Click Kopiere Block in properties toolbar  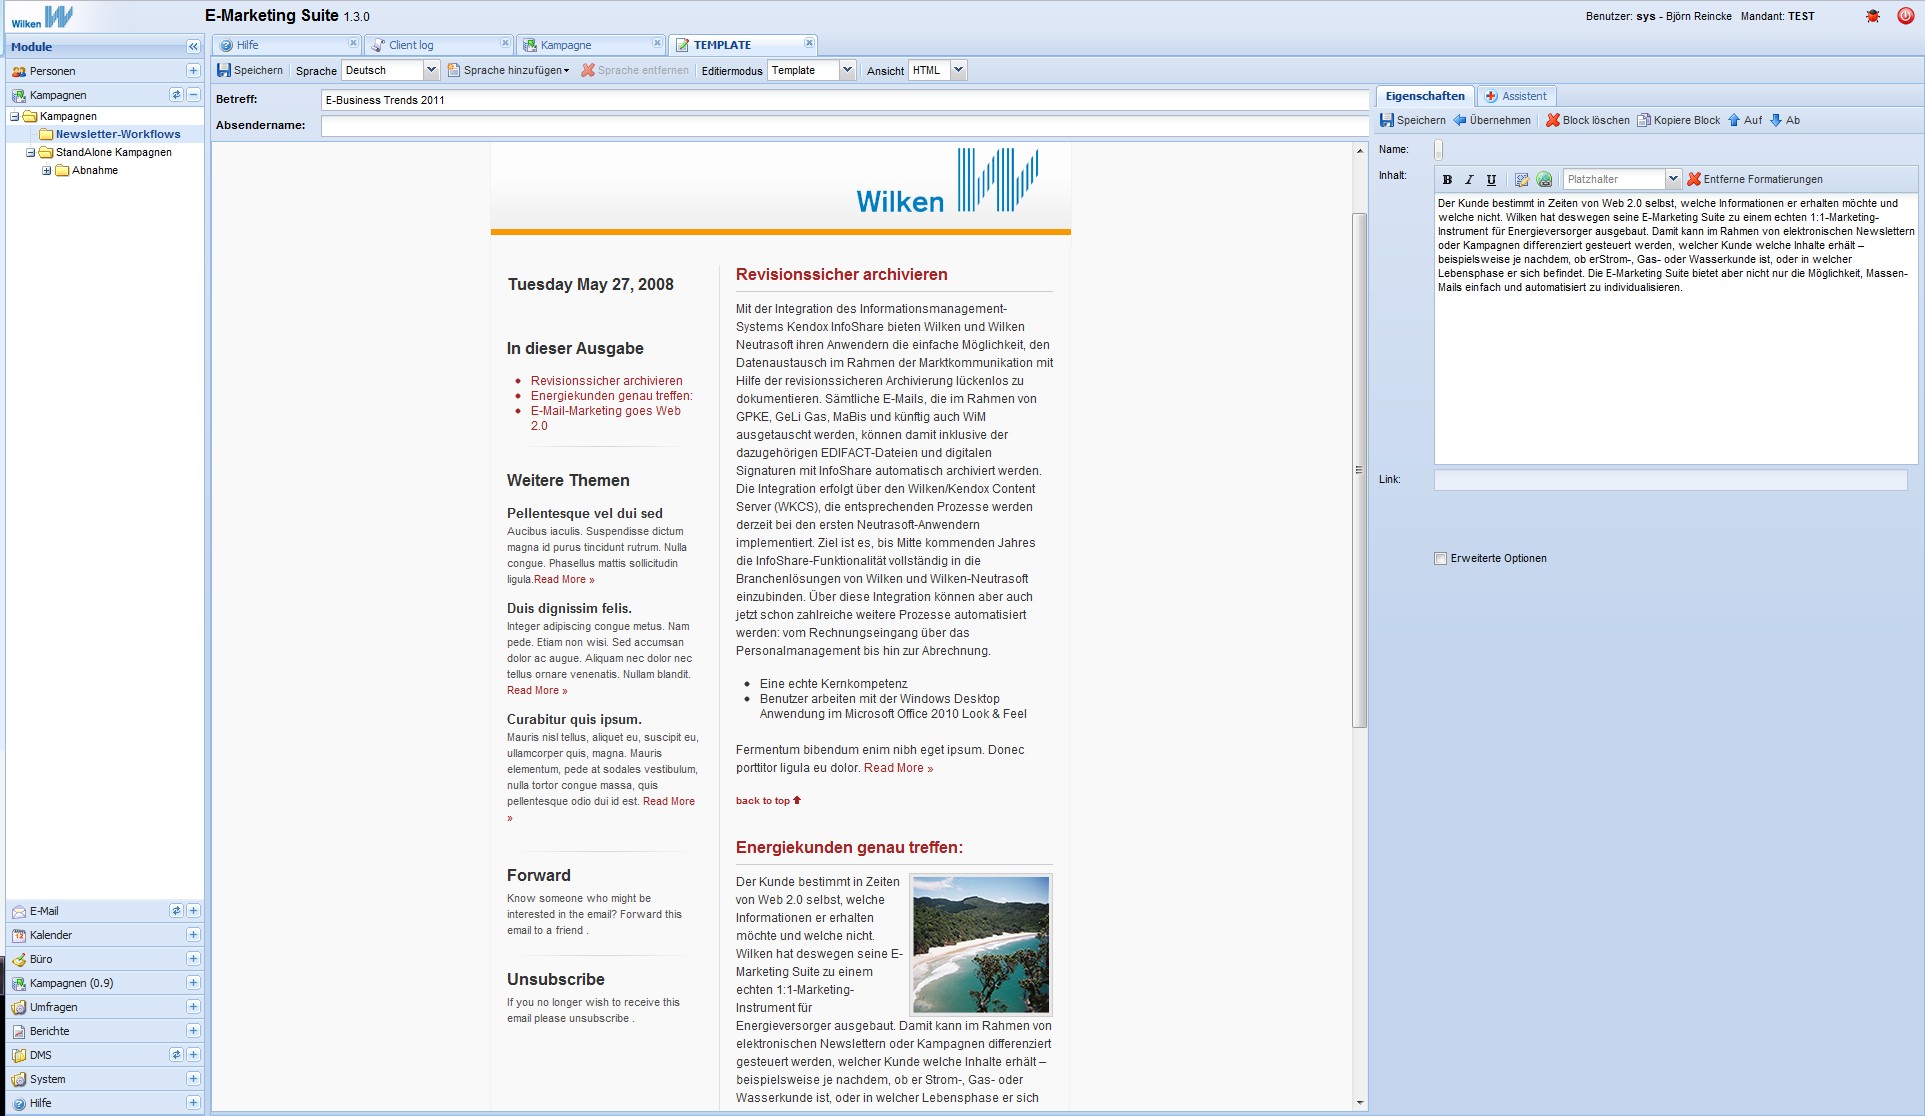tap(1679, 120)
